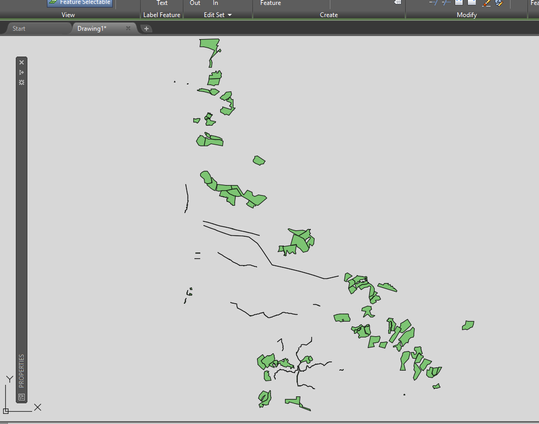Close the Properties palette

(x=22, y=62)
